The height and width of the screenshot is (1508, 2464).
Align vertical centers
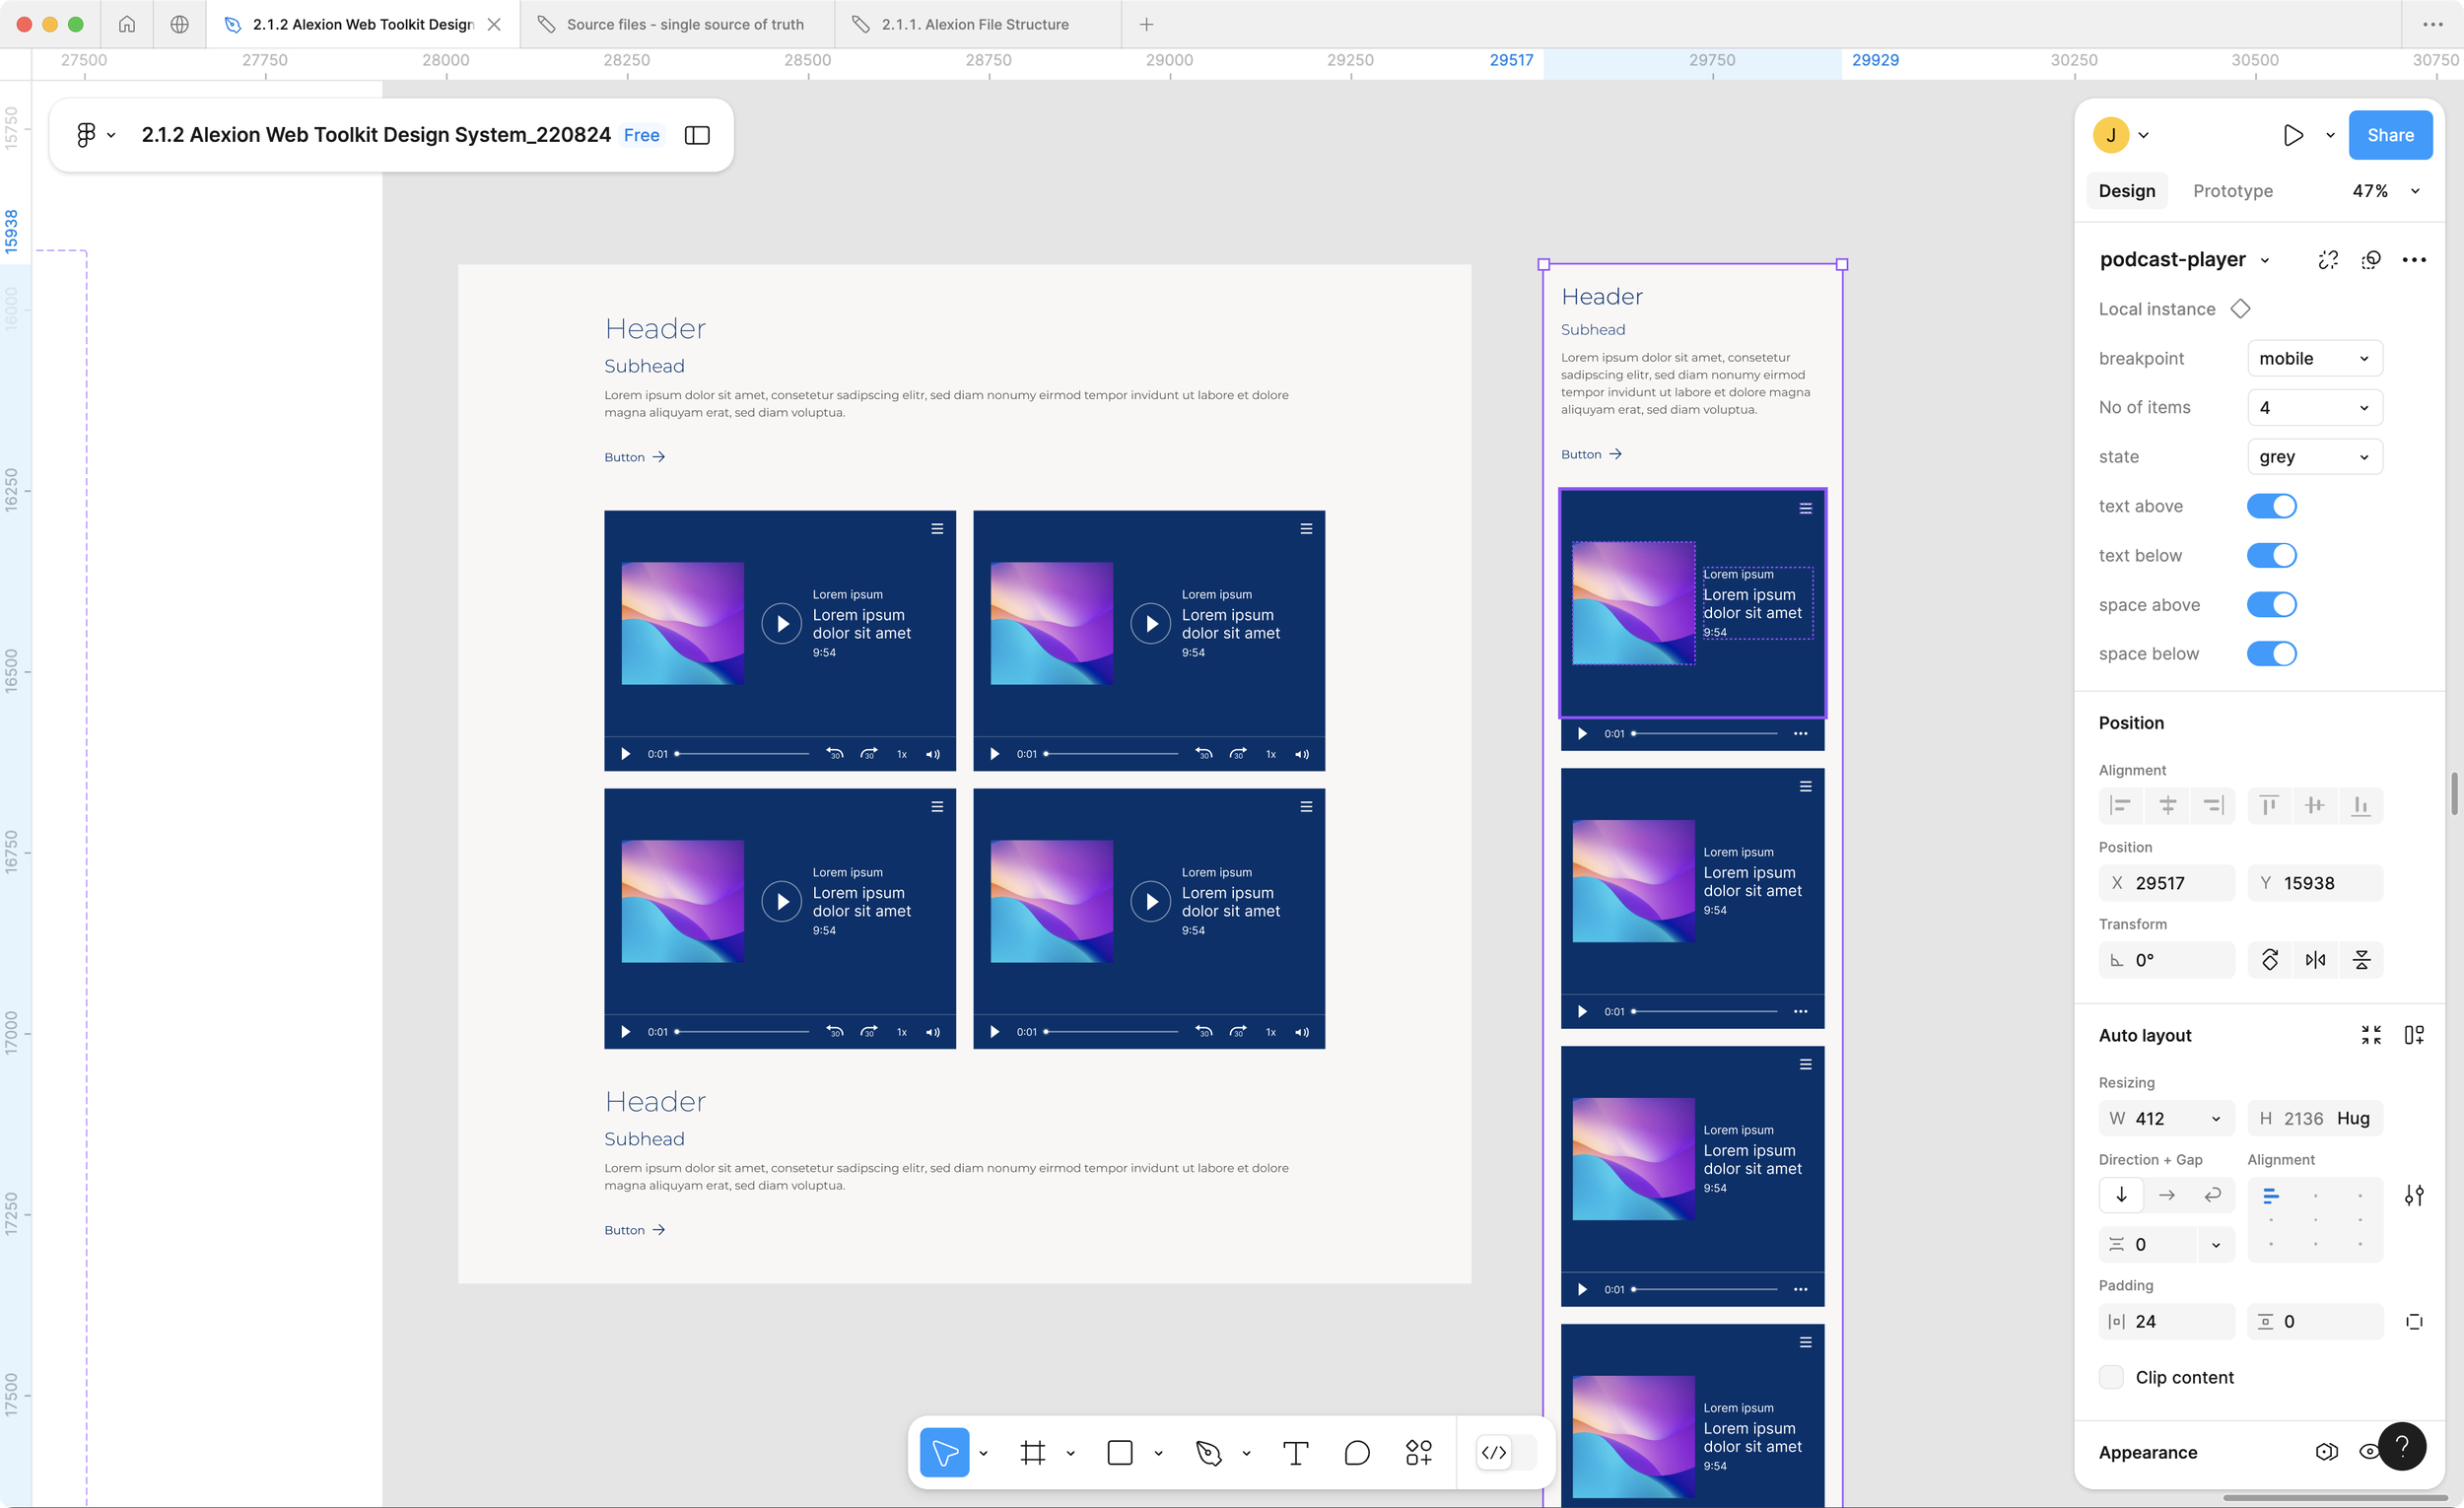point(2315,805)
